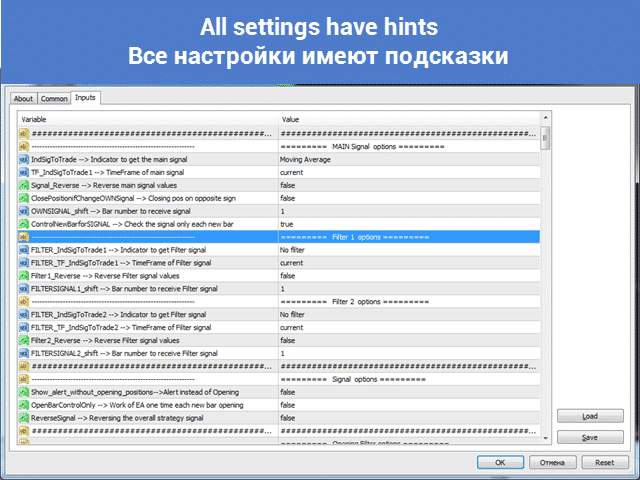Screen dimensions: 640x480
Task: Click the icon beside ControlNewBarforSIGNAL variable
Action: pyautogui.click(x=24, y=224)
